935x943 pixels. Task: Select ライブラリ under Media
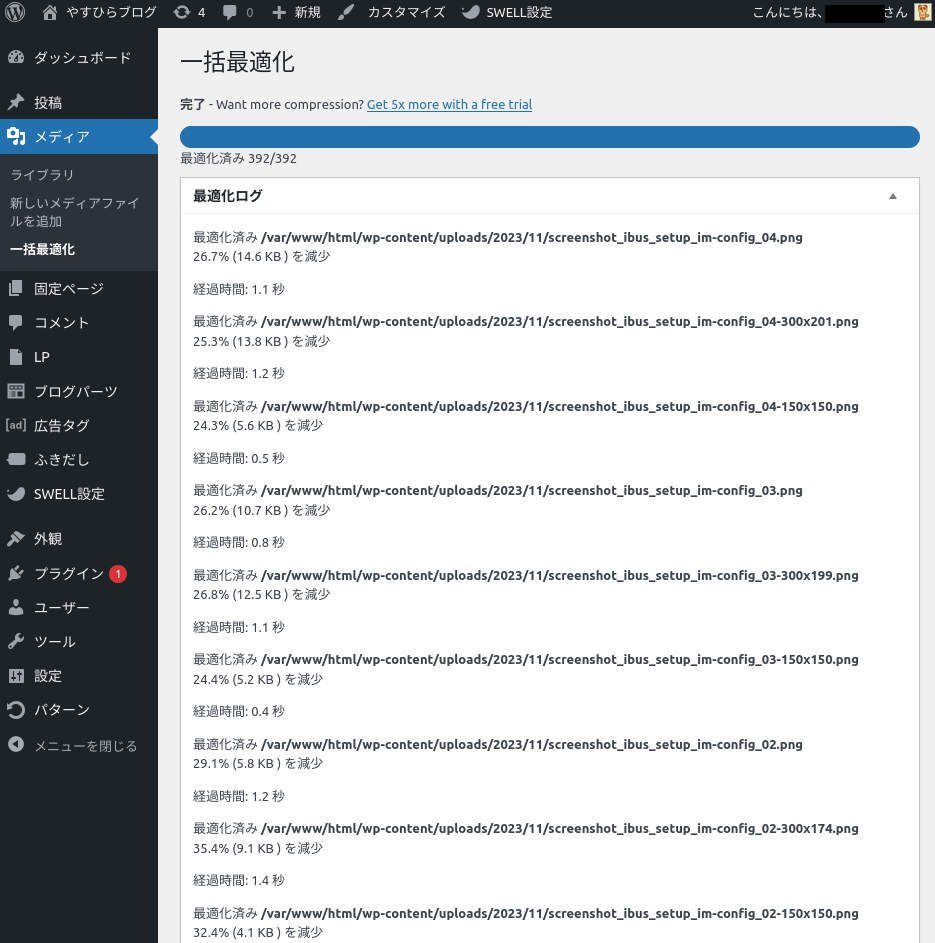[42, 175]
